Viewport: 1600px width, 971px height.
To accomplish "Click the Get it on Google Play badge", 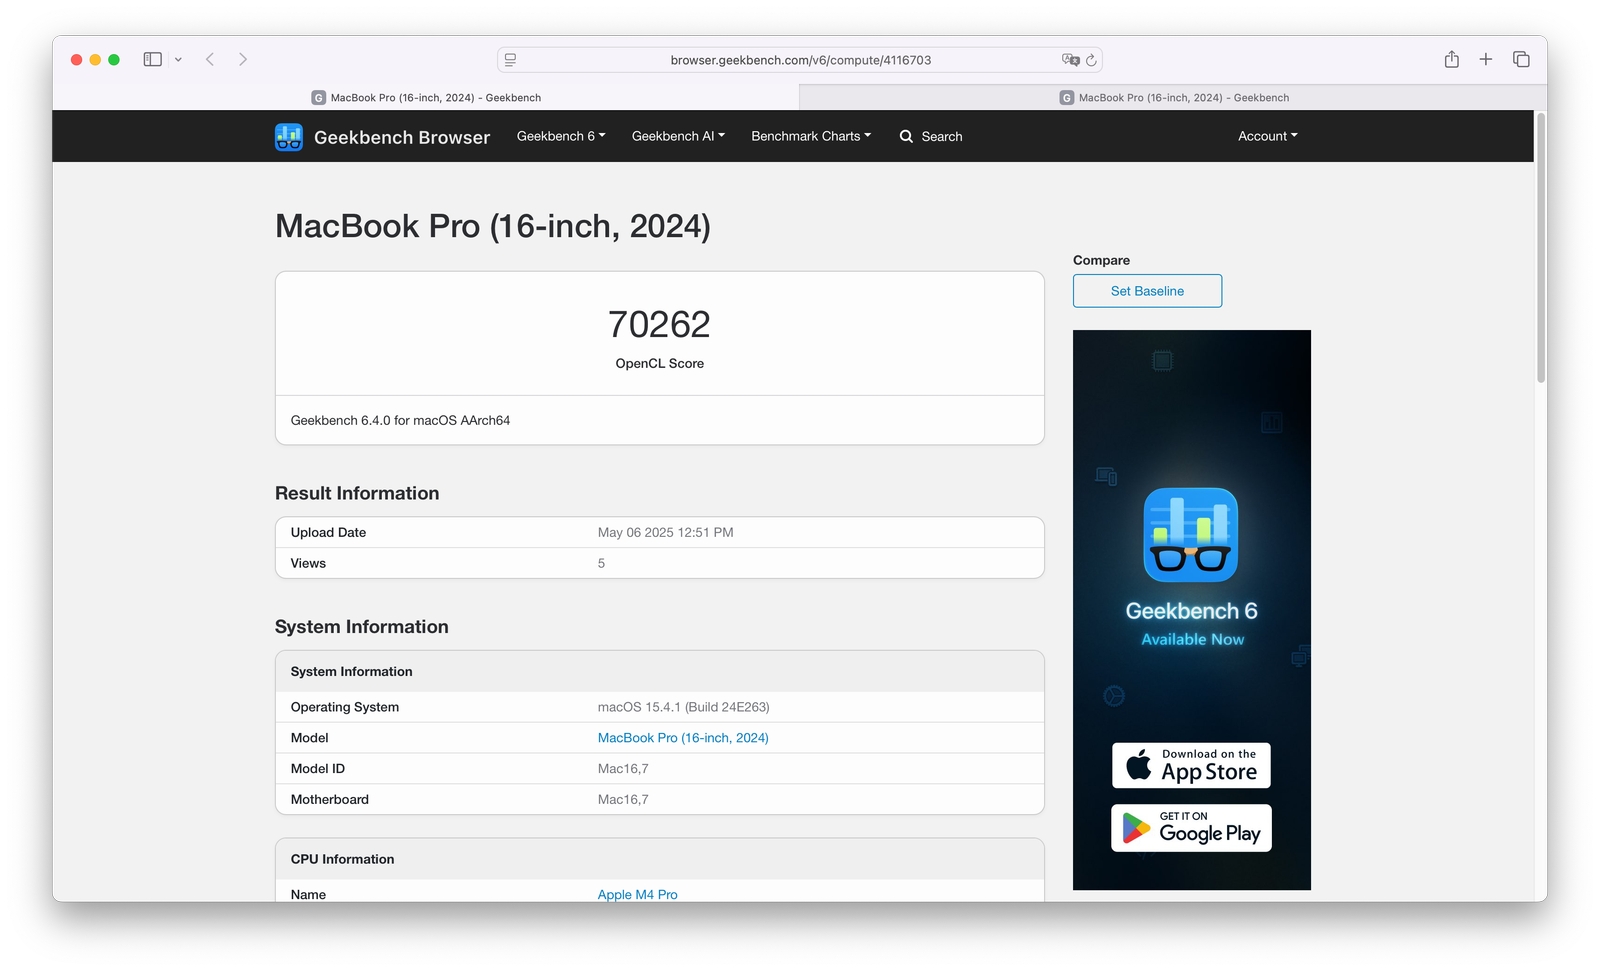I will pos(1191,828).
